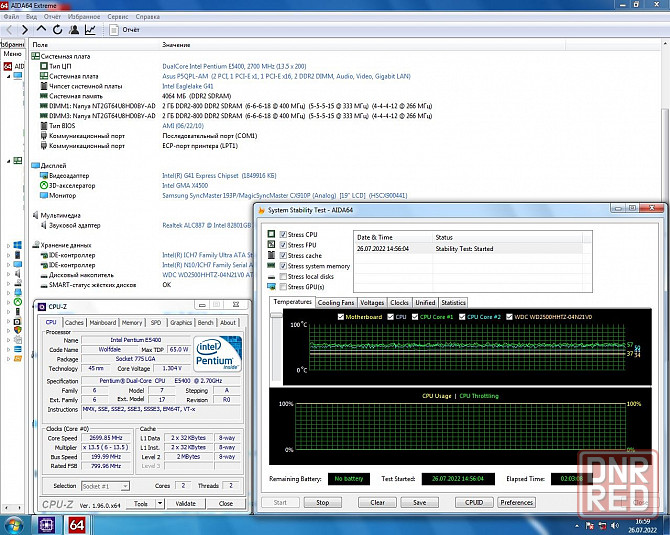Open the Mainboard tab in CPU-Z
Image resolution: width=670 pixels, height=535 pixels.
[x=103, y=322]
